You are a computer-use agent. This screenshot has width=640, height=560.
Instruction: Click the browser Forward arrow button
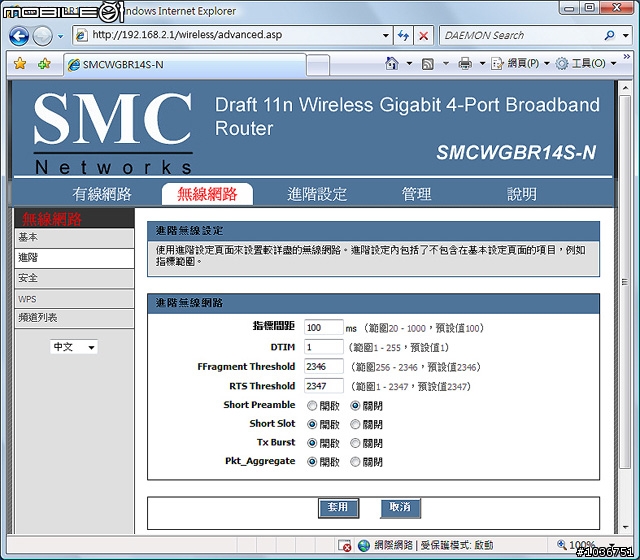tap(42, 36)
